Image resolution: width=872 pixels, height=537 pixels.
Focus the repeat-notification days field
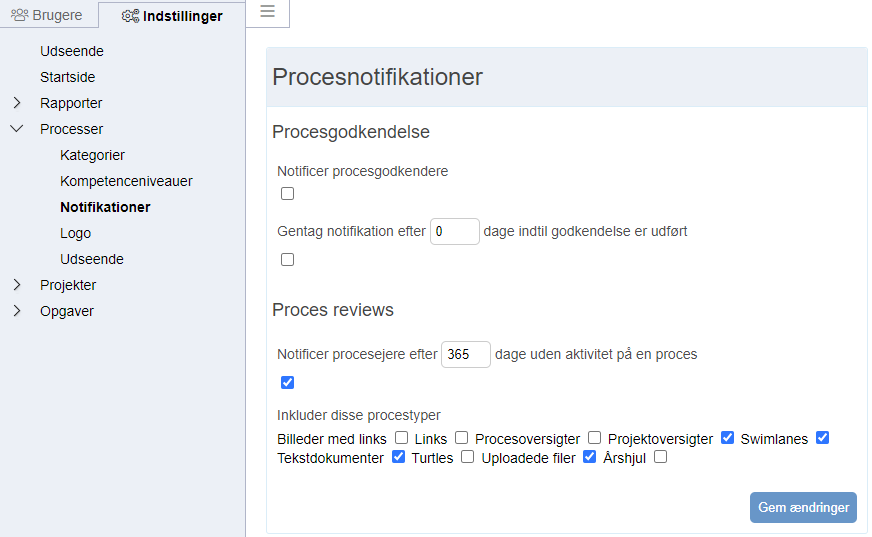click(454, 231)
